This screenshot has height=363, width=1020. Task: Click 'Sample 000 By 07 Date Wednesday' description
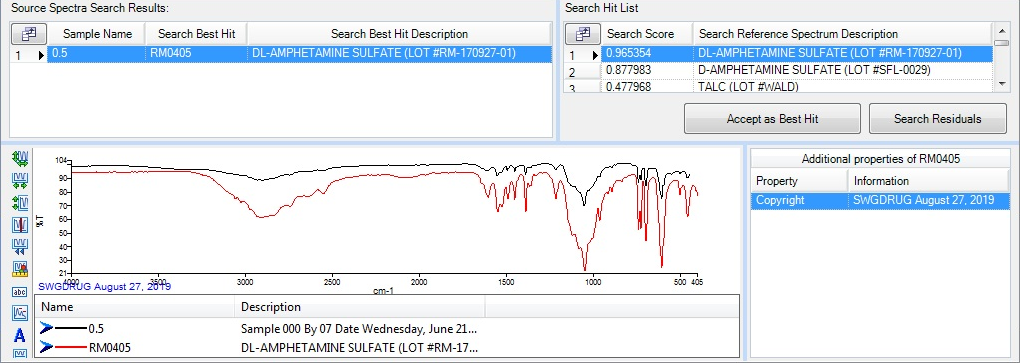pos(359,329)
